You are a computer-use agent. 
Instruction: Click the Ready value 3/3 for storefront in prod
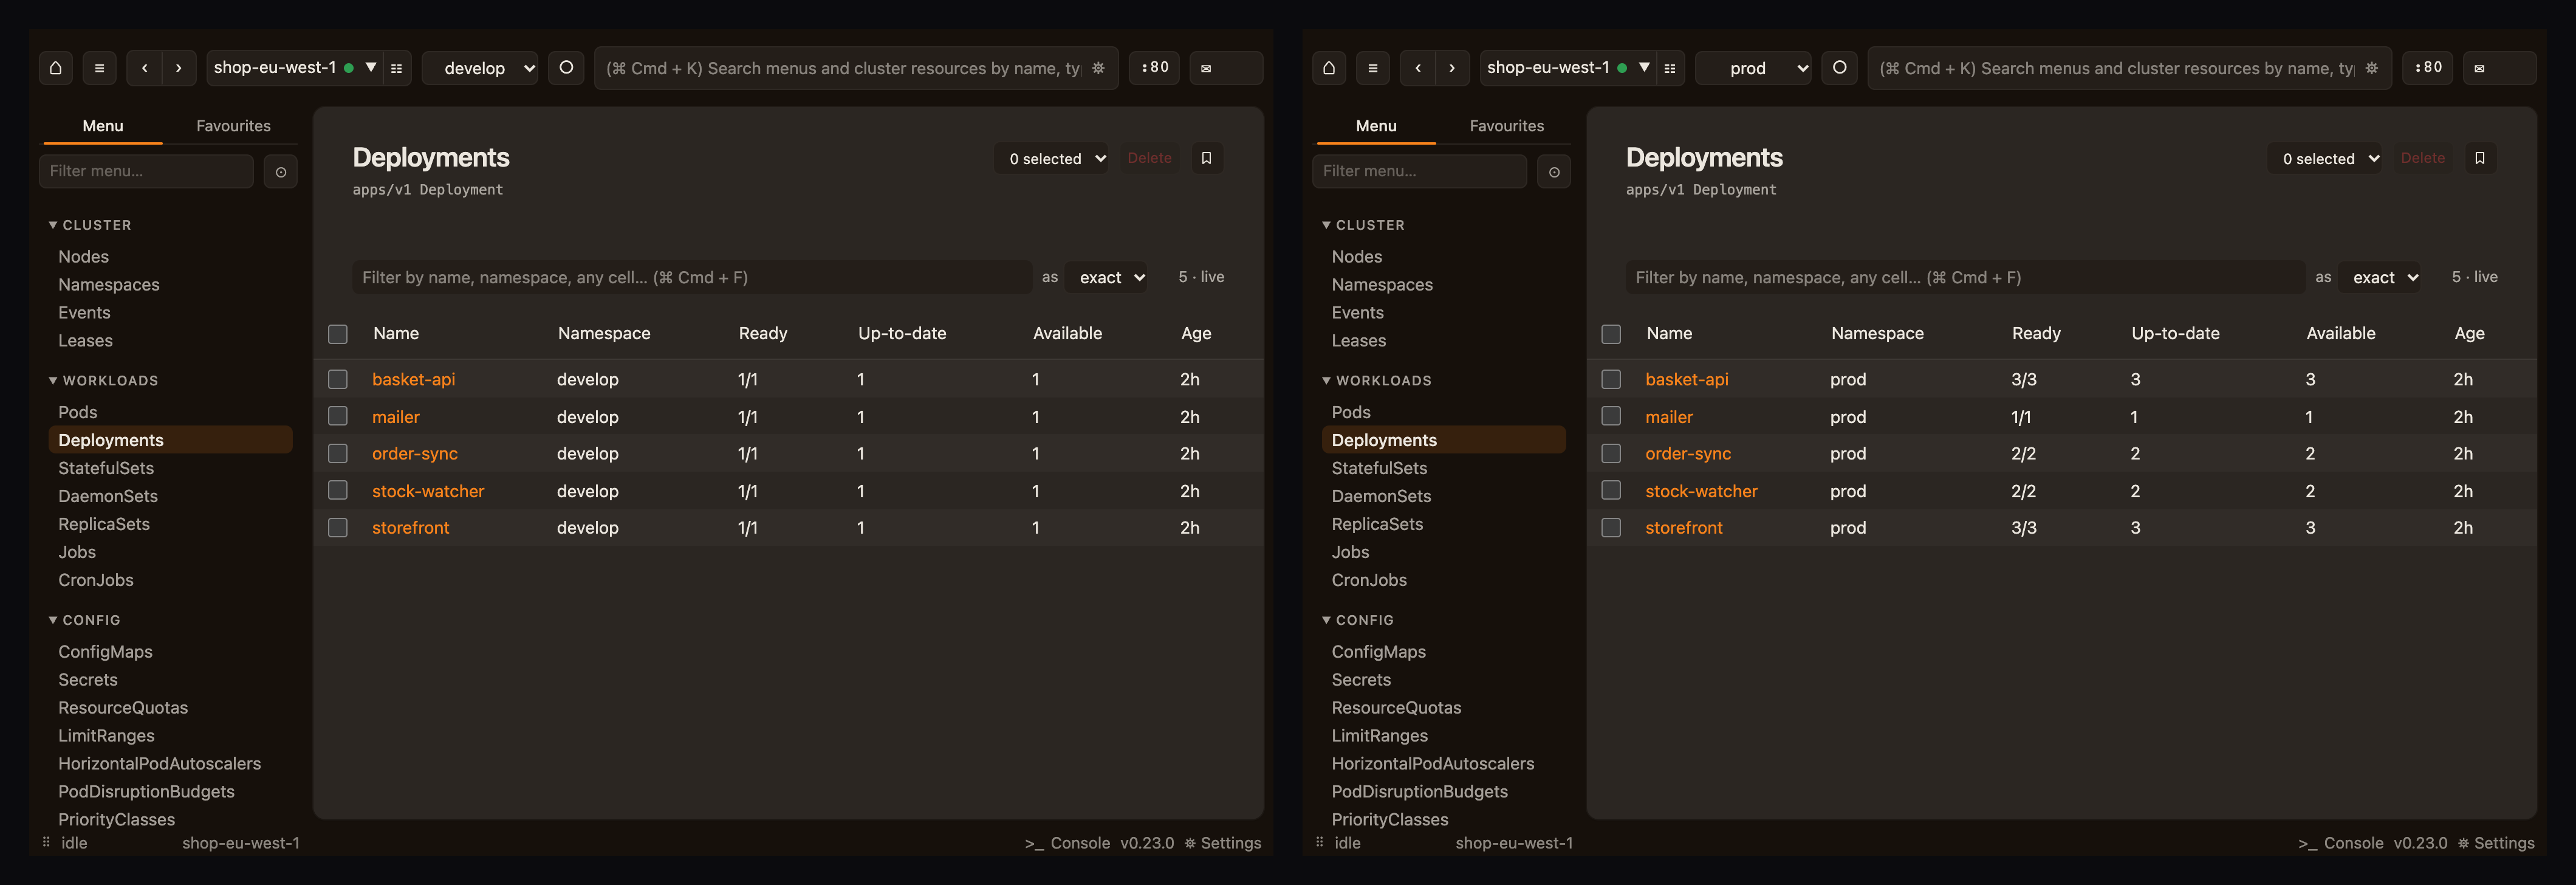point(2023,527)
